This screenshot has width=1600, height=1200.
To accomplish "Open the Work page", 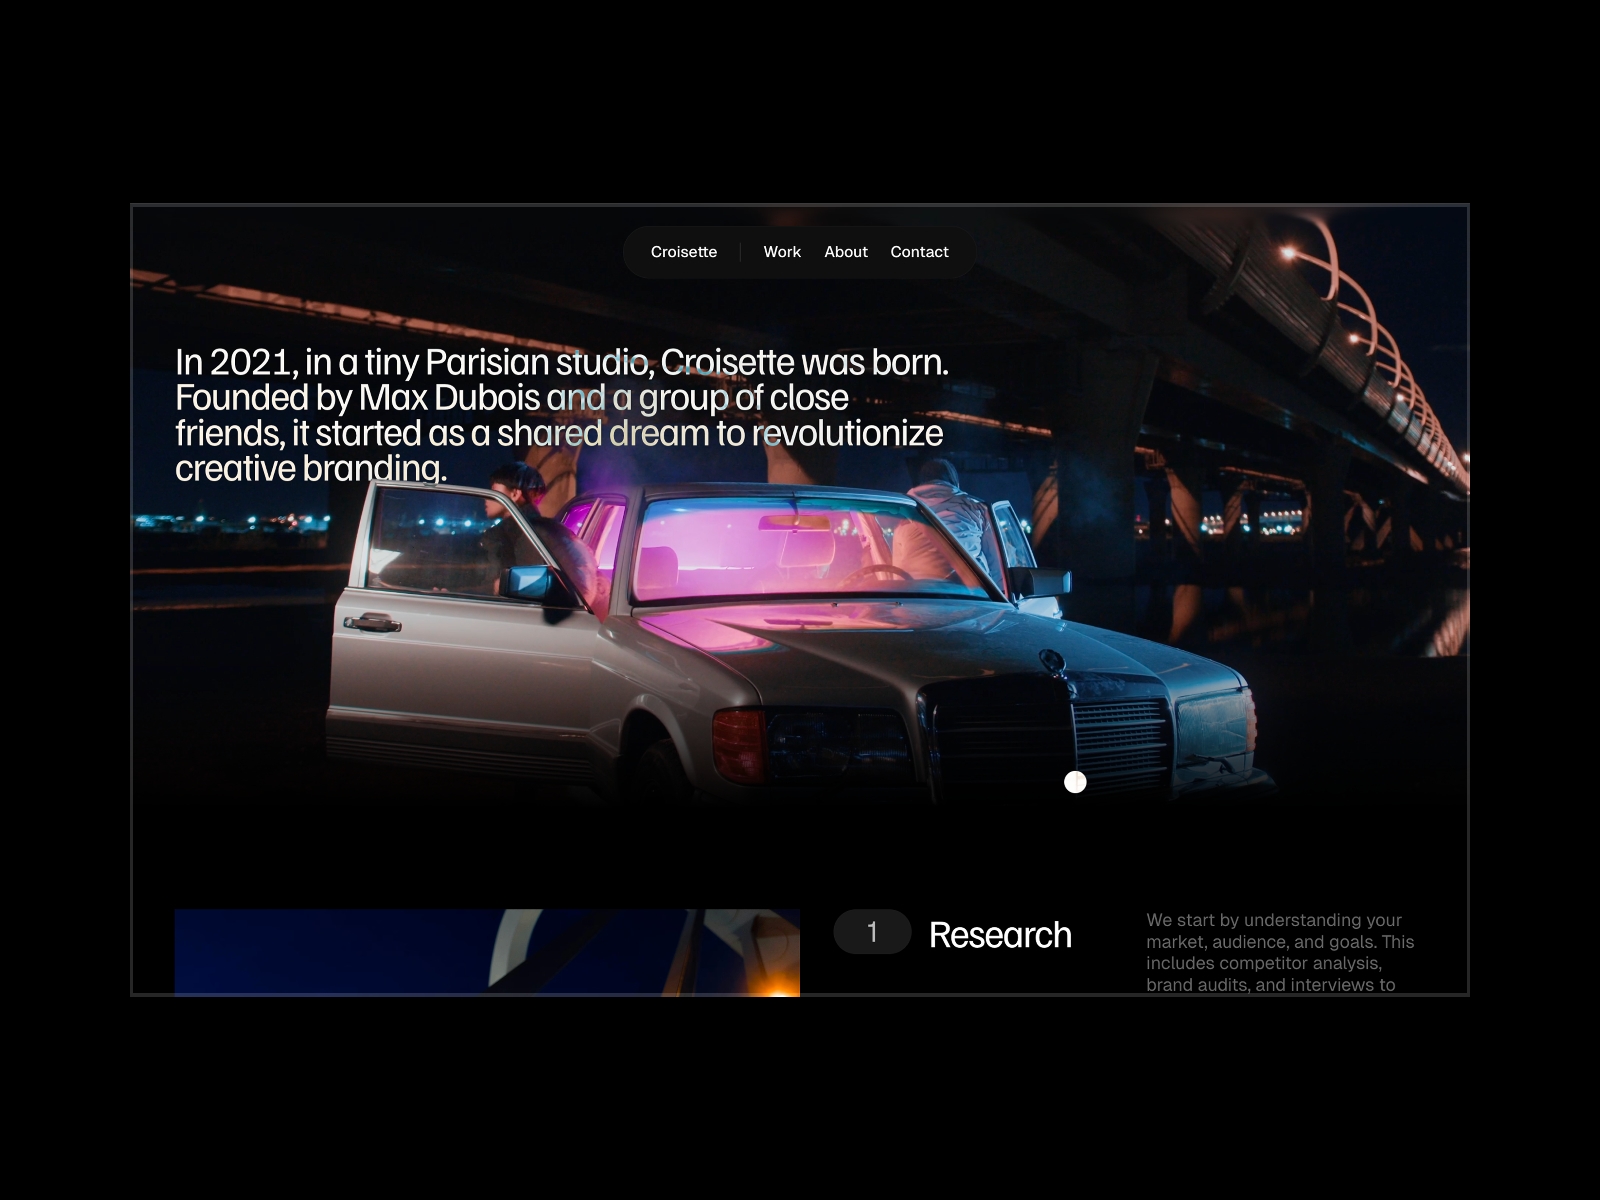I will click(x=782, y=252).
